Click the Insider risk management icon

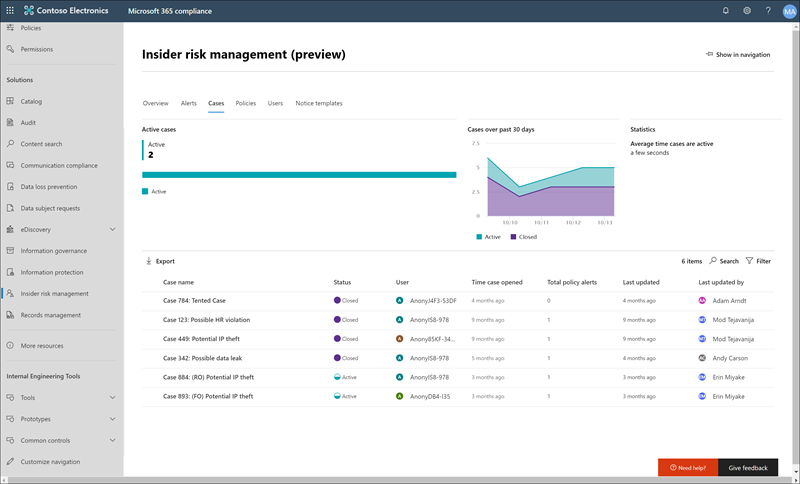[x=10, y=293]
